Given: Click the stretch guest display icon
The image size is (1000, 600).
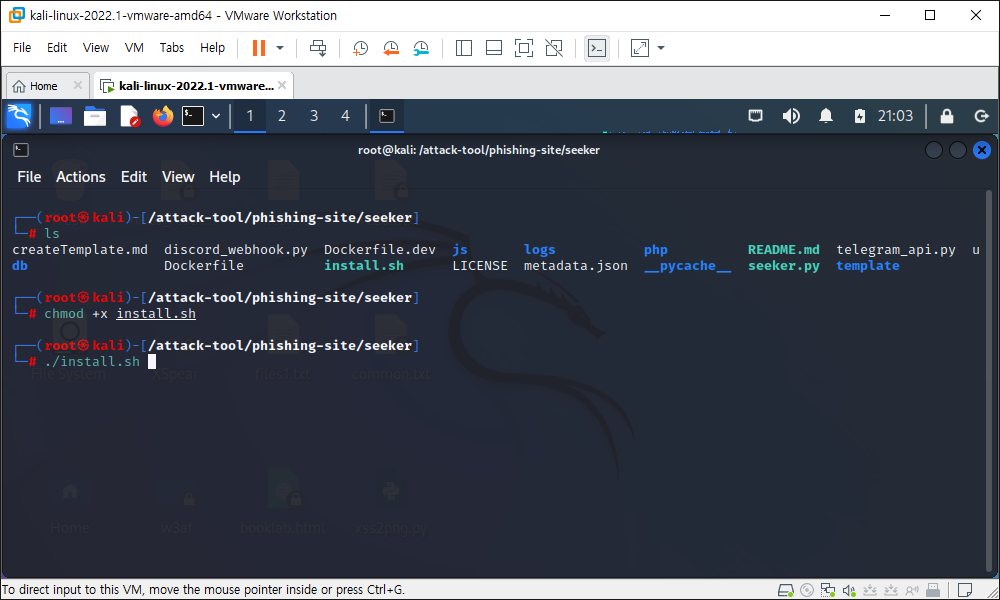Looking at the screenshot, I should click(640, 48).
